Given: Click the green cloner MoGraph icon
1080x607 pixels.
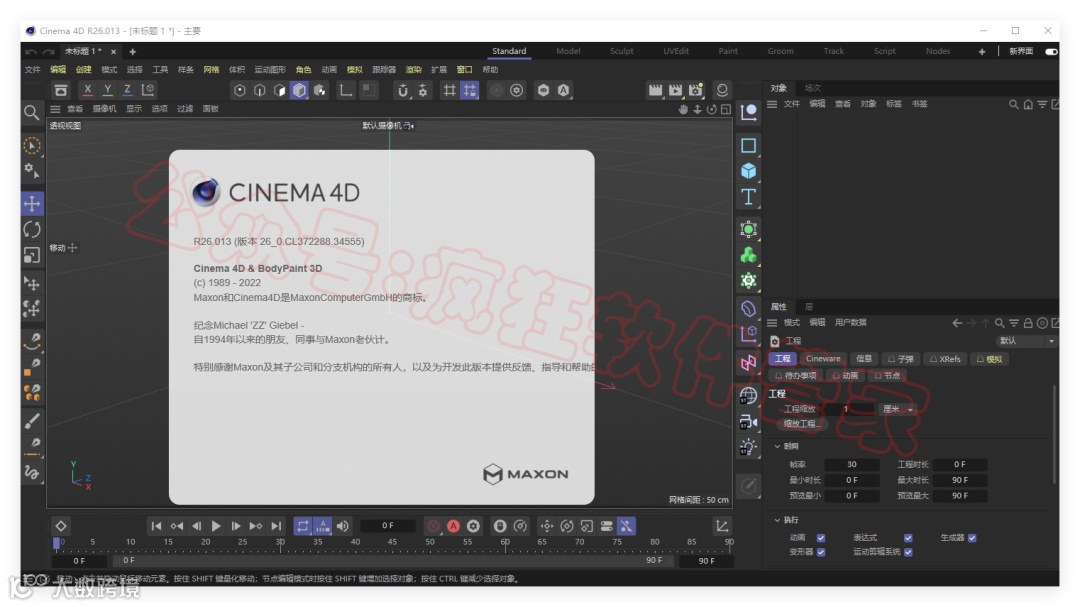Looking at the screenshot, I should point(749,255).
